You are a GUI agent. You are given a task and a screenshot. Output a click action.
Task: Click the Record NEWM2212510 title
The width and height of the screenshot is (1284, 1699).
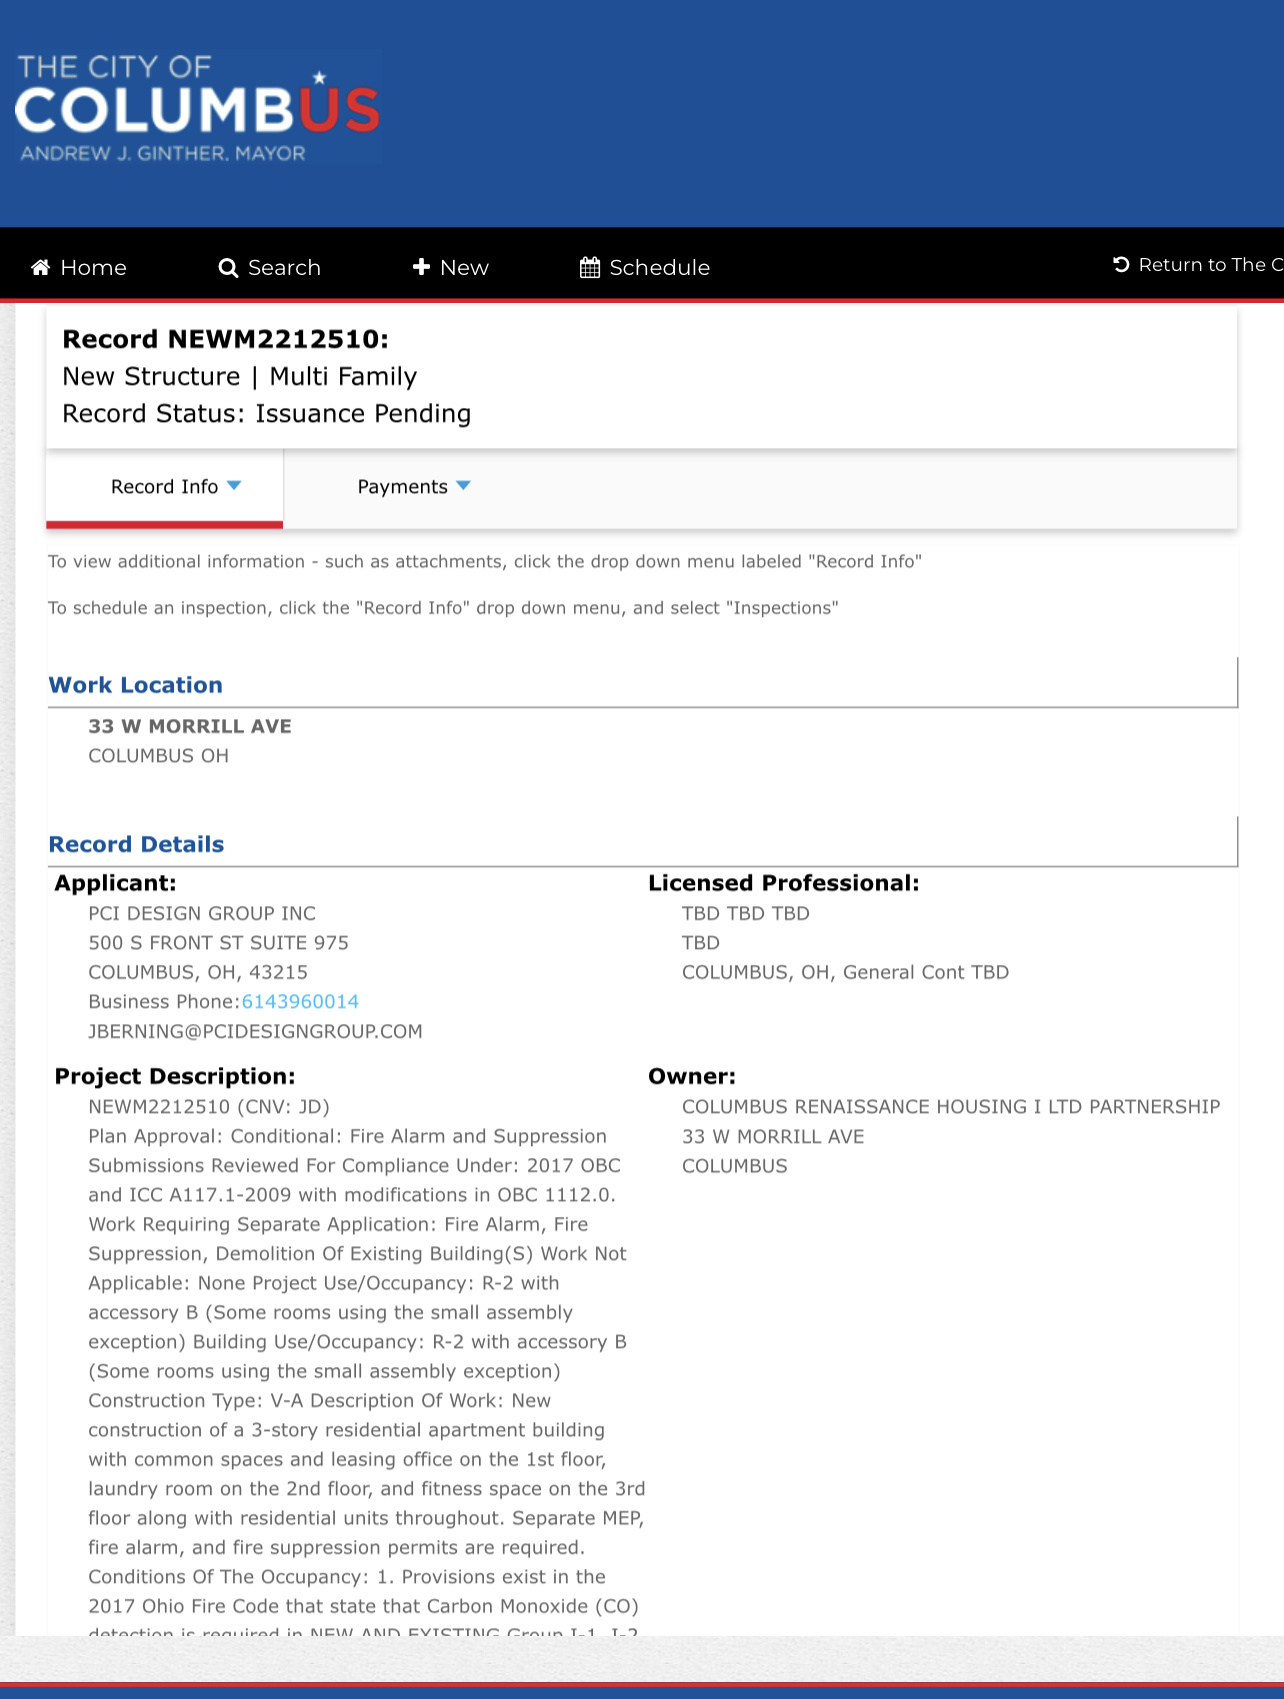point(225,339)
